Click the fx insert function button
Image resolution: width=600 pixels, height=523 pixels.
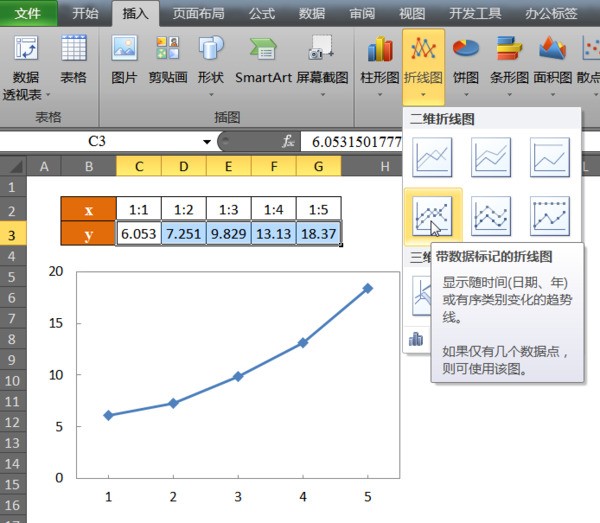(x=289, y=141)
